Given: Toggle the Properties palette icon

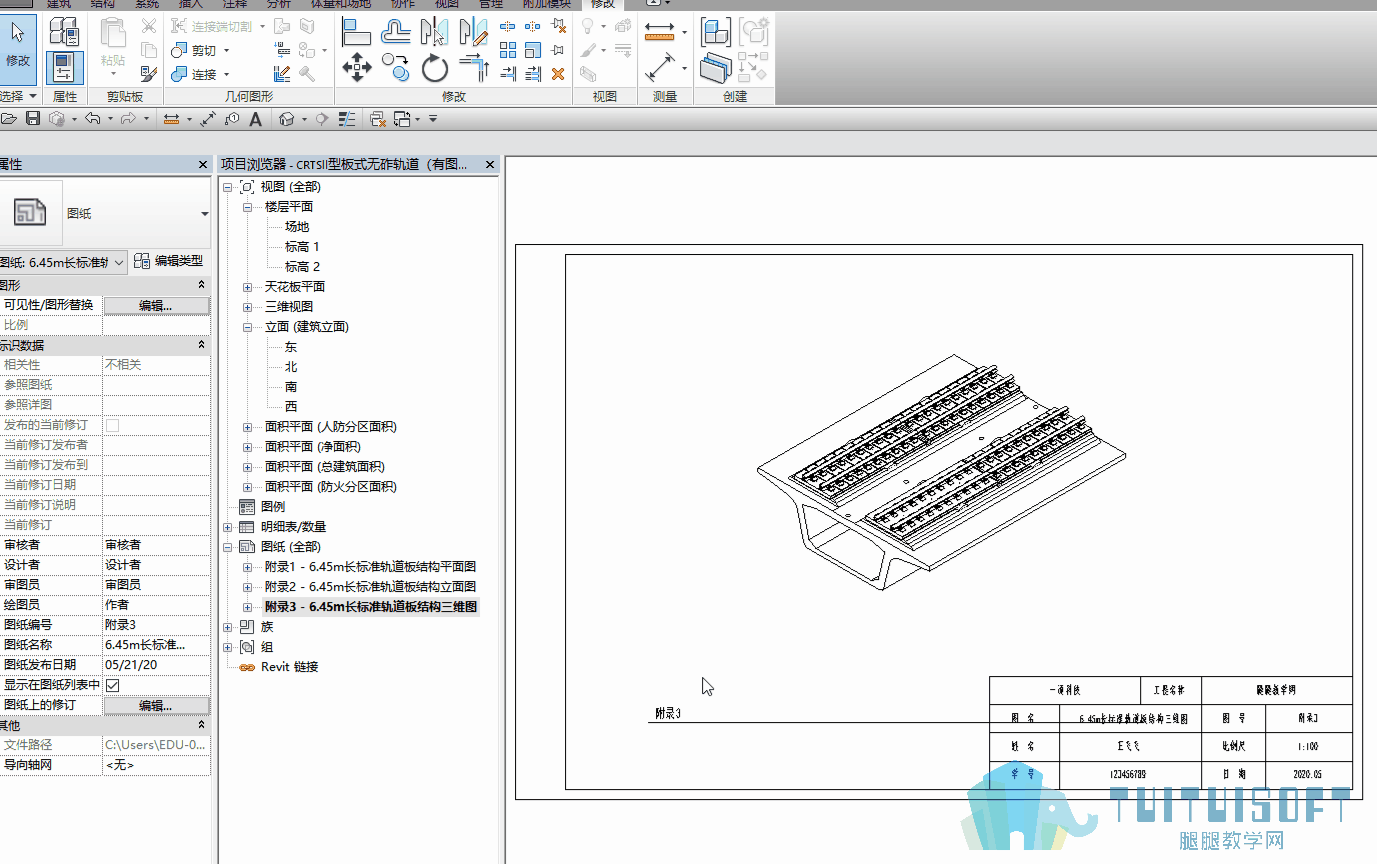Looking at the screenshot, I should 64,68.
